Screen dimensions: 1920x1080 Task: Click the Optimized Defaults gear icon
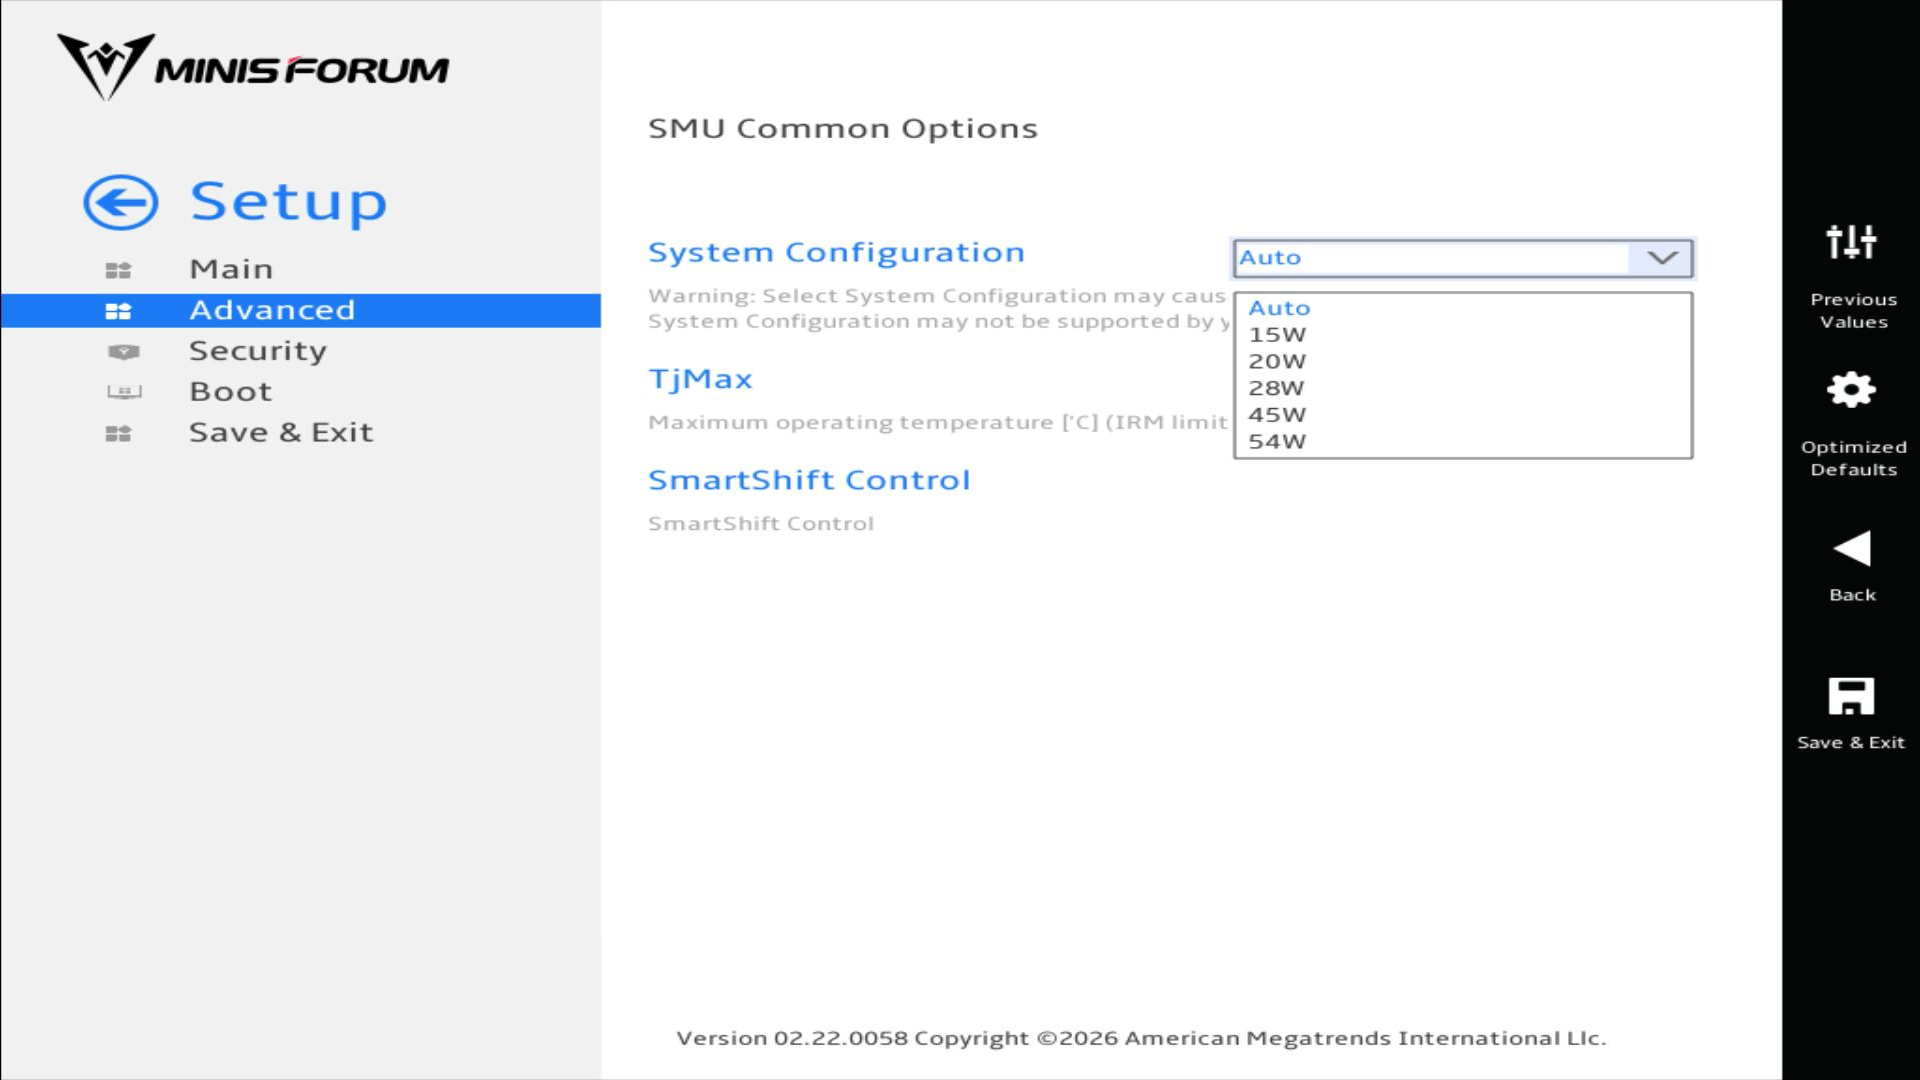[1851, 390]
